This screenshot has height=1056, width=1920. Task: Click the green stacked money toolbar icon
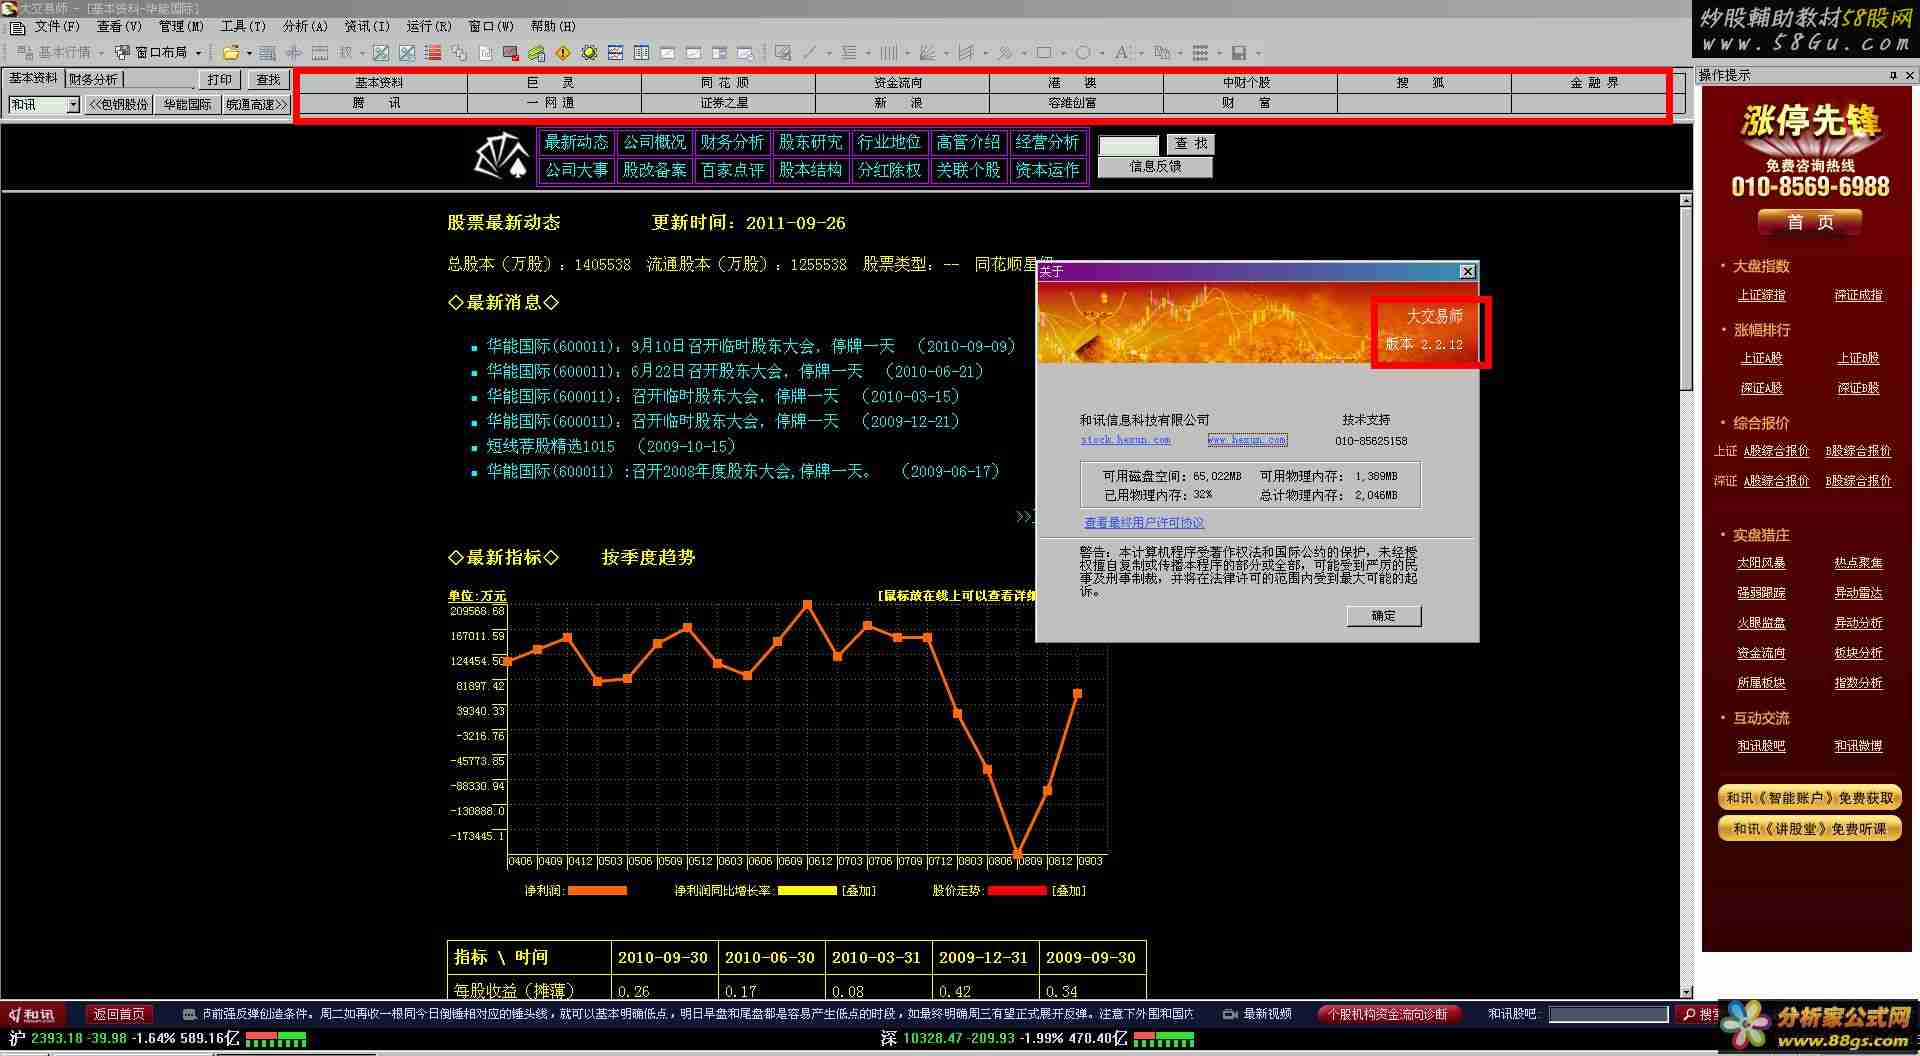pos(537,52)
